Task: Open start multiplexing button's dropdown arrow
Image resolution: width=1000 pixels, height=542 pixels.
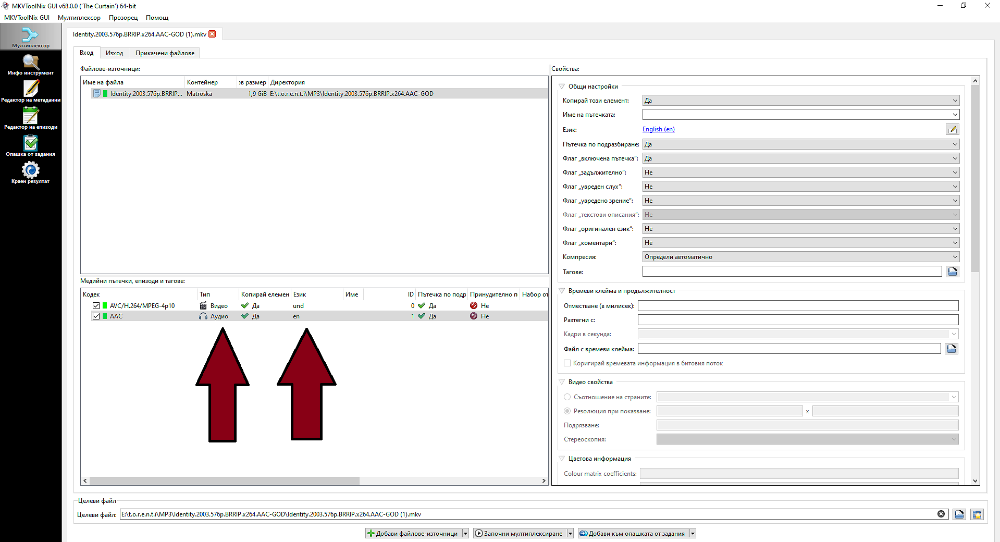Action: [x=571, y=534]
